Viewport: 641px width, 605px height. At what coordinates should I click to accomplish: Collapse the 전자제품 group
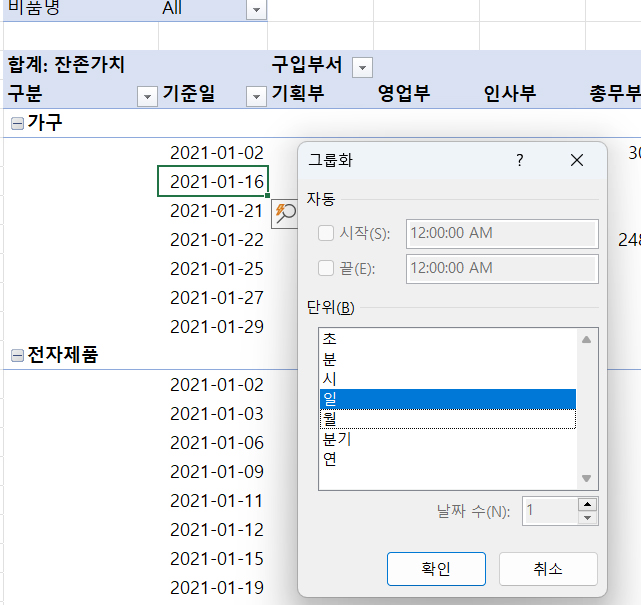point(16,355)
